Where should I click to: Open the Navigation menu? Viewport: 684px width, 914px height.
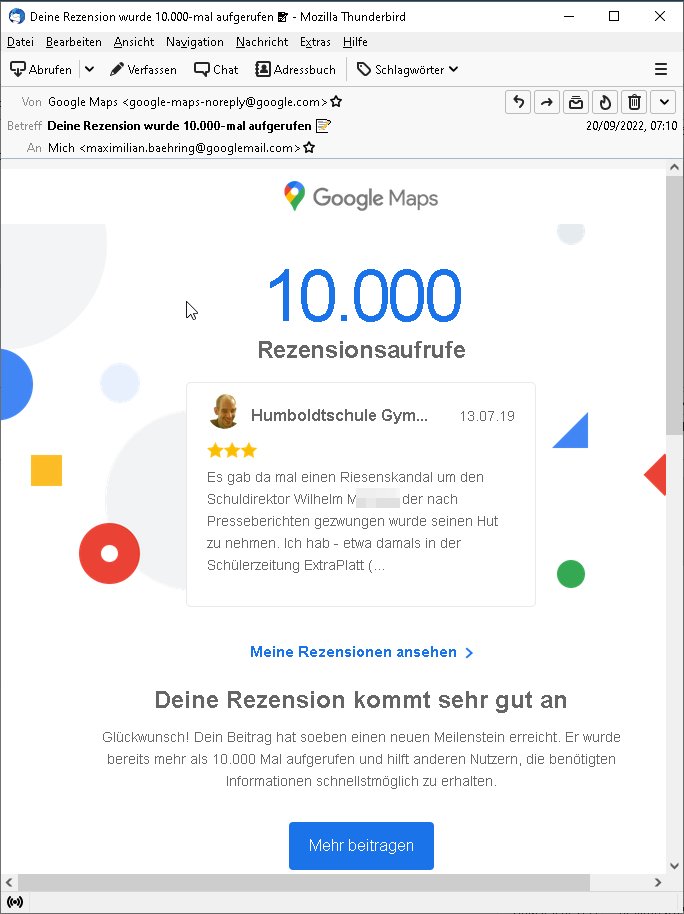point(195,42)
